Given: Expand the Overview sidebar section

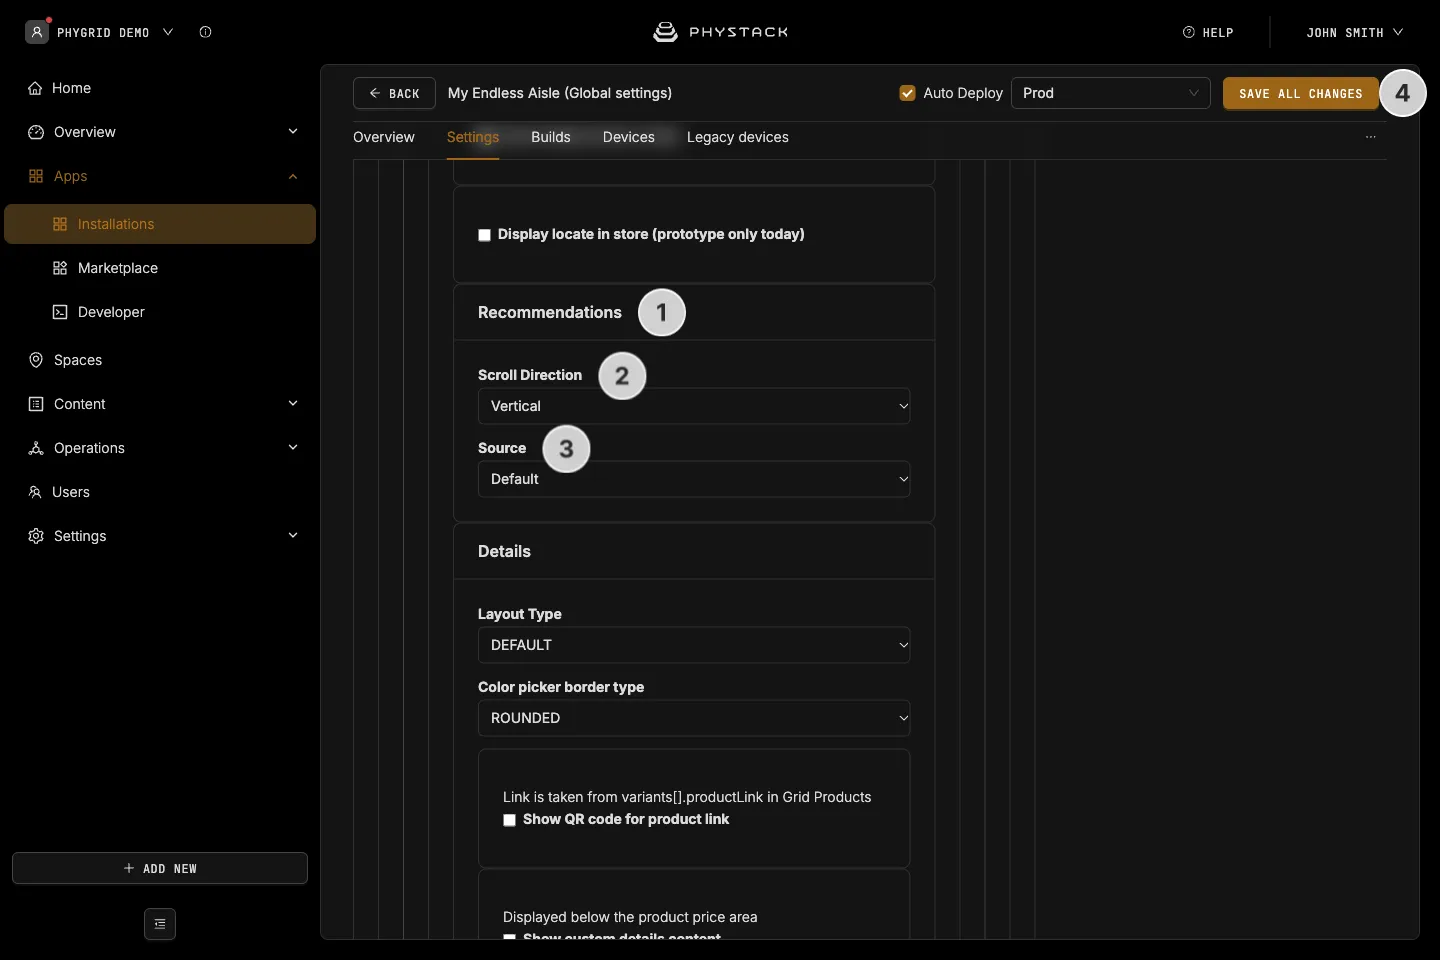Looking at the screenshot, I should coord(293,132).
